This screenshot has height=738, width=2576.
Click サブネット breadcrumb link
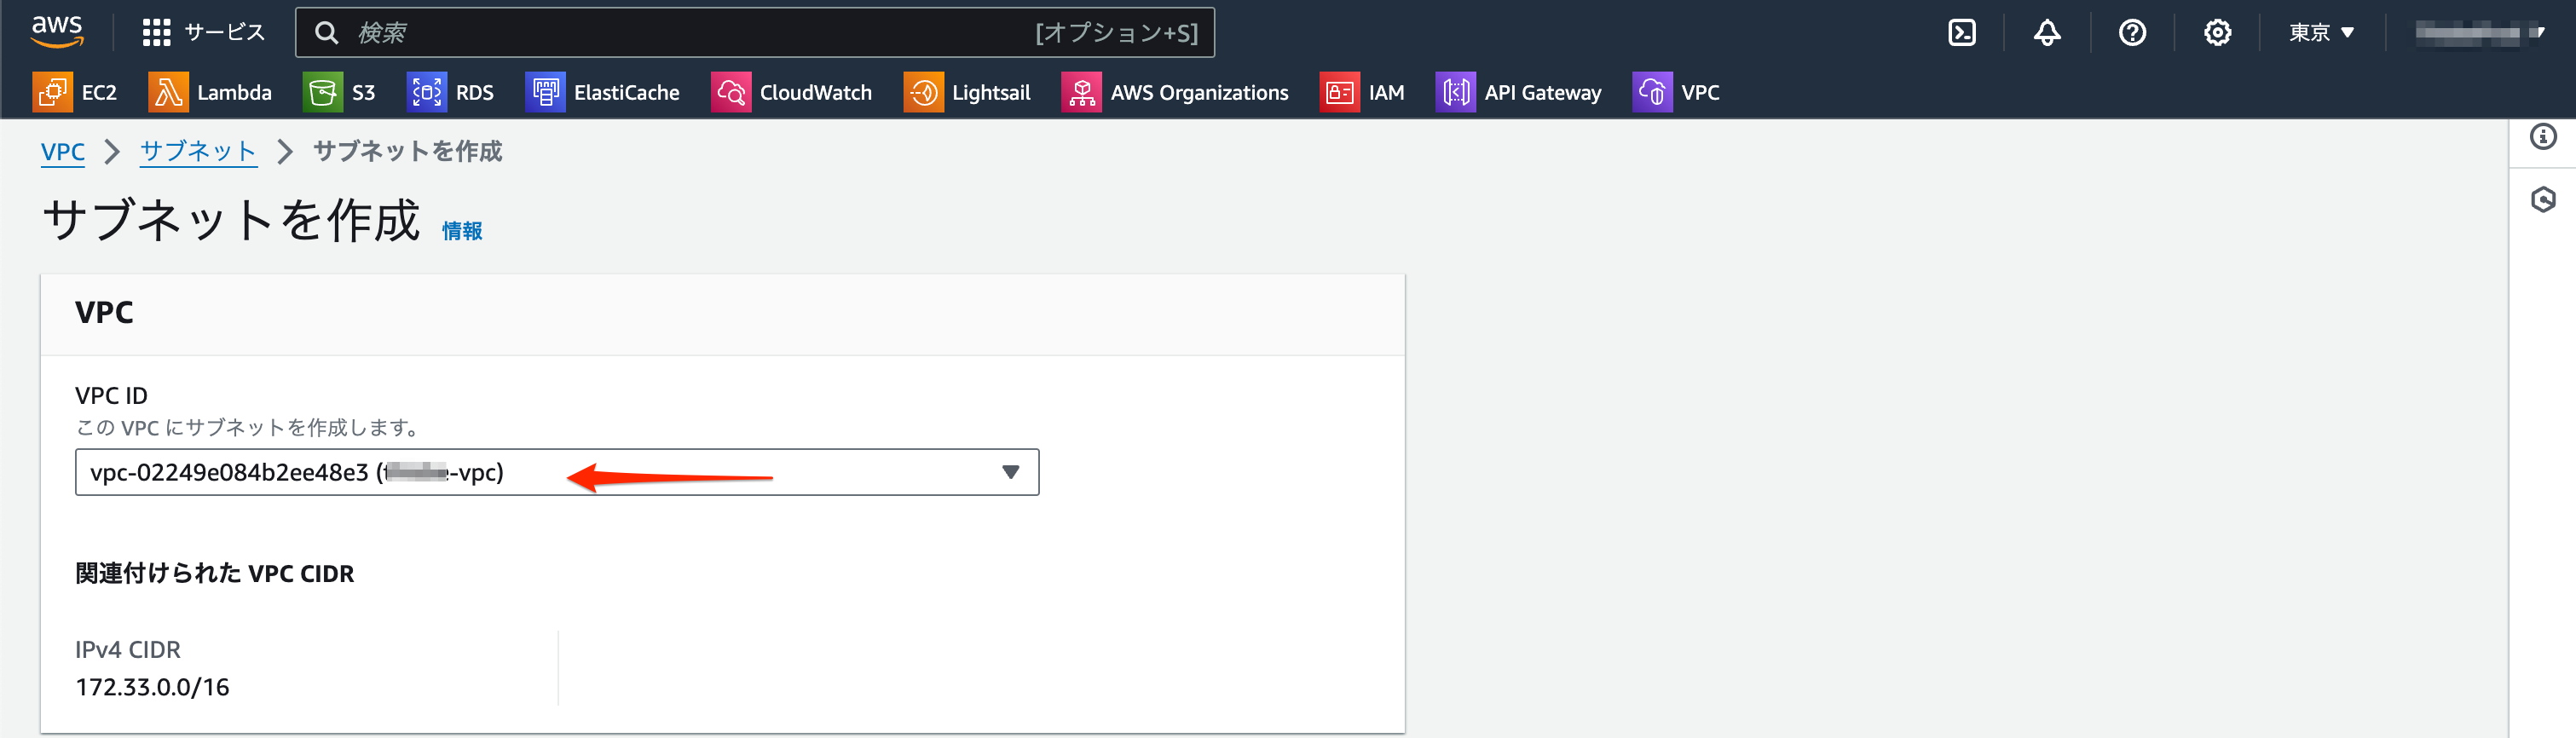198,152
